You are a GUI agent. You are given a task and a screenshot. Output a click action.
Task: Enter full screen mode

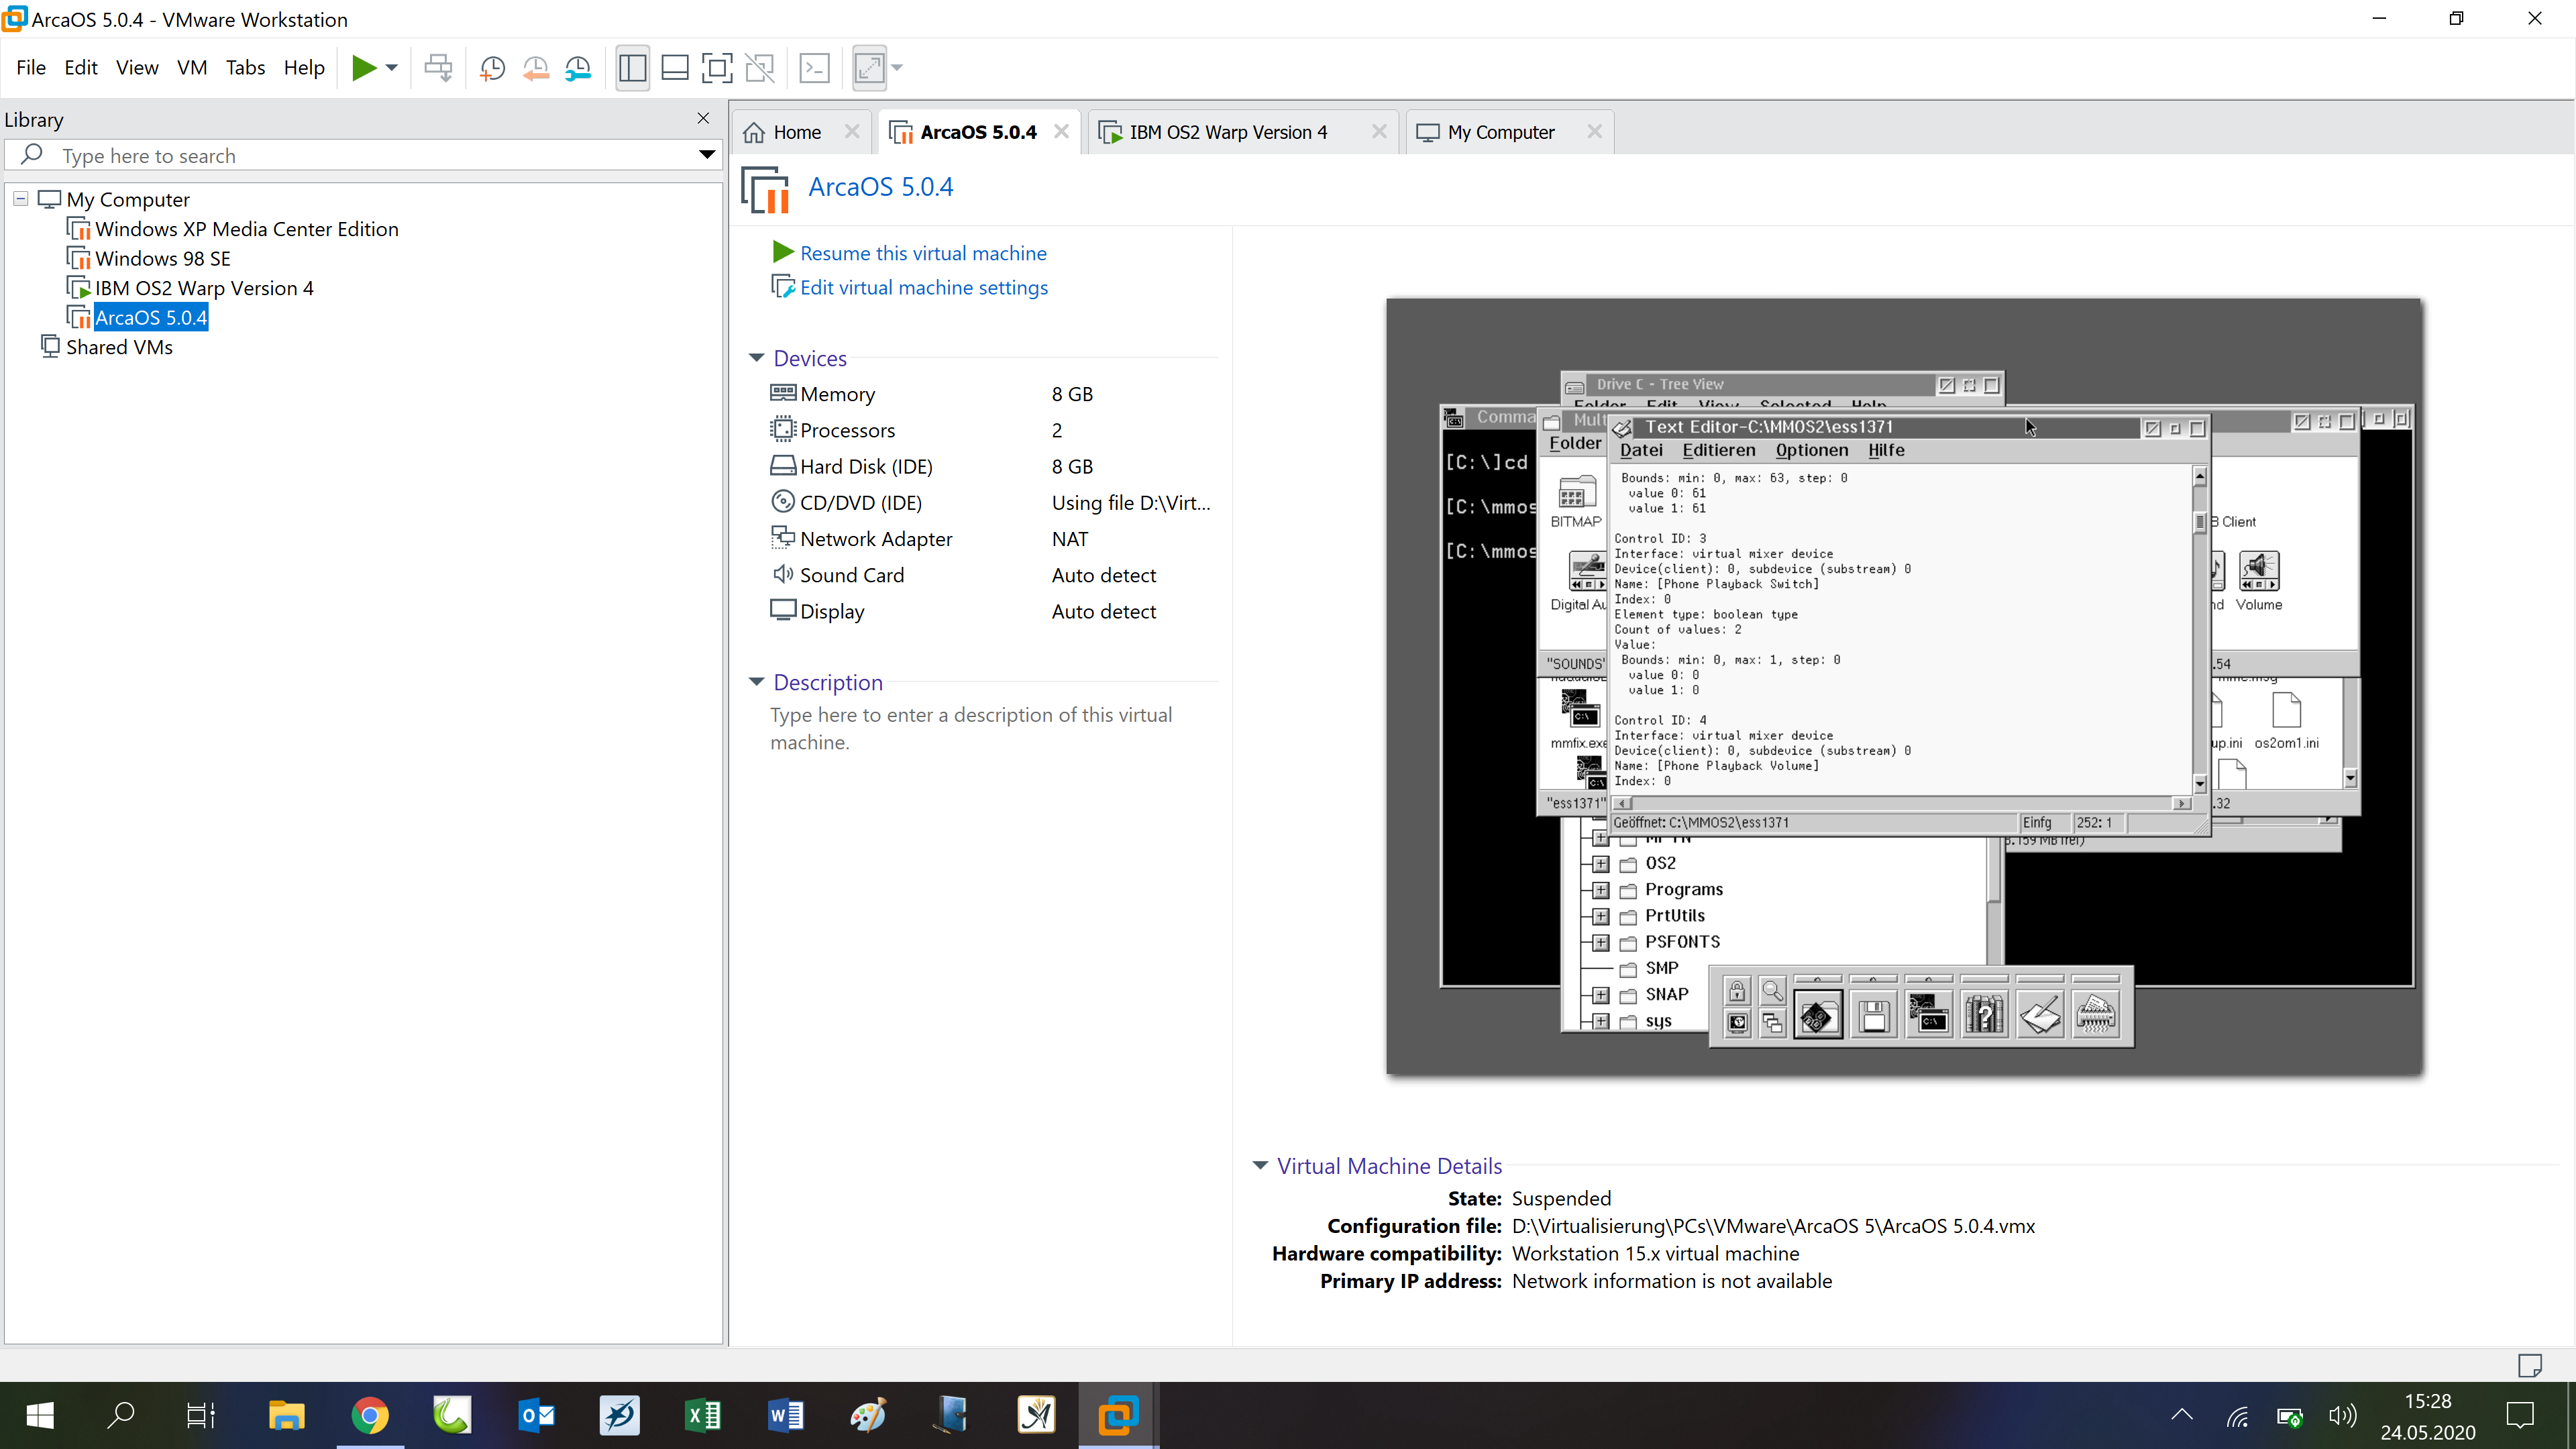[717, 68]
